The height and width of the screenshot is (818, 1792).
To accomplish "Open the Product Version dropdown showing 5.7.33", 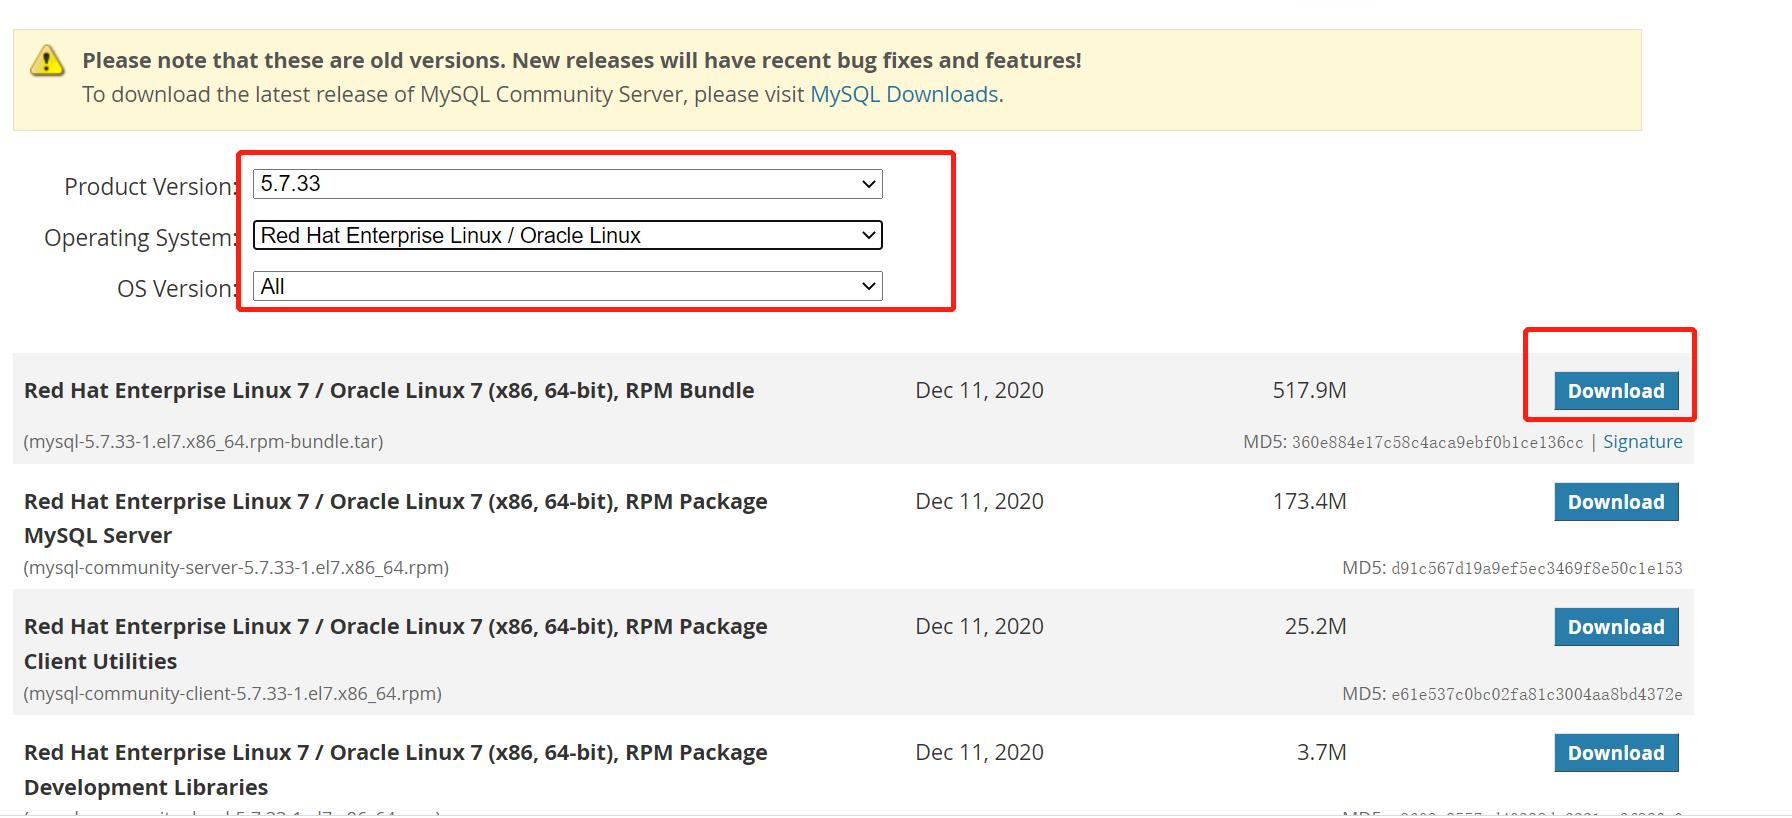I will [x=568, y=184].
